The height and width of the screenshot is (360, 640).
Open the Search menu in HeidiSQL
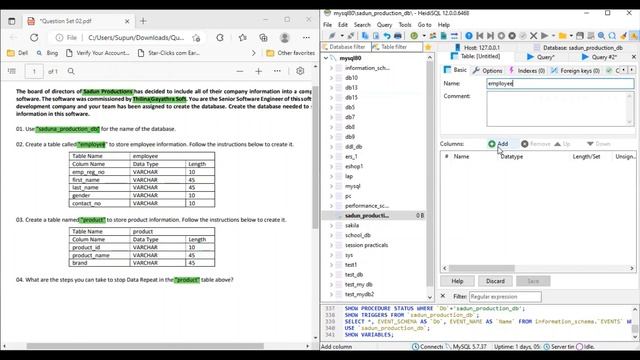[362, 25]
